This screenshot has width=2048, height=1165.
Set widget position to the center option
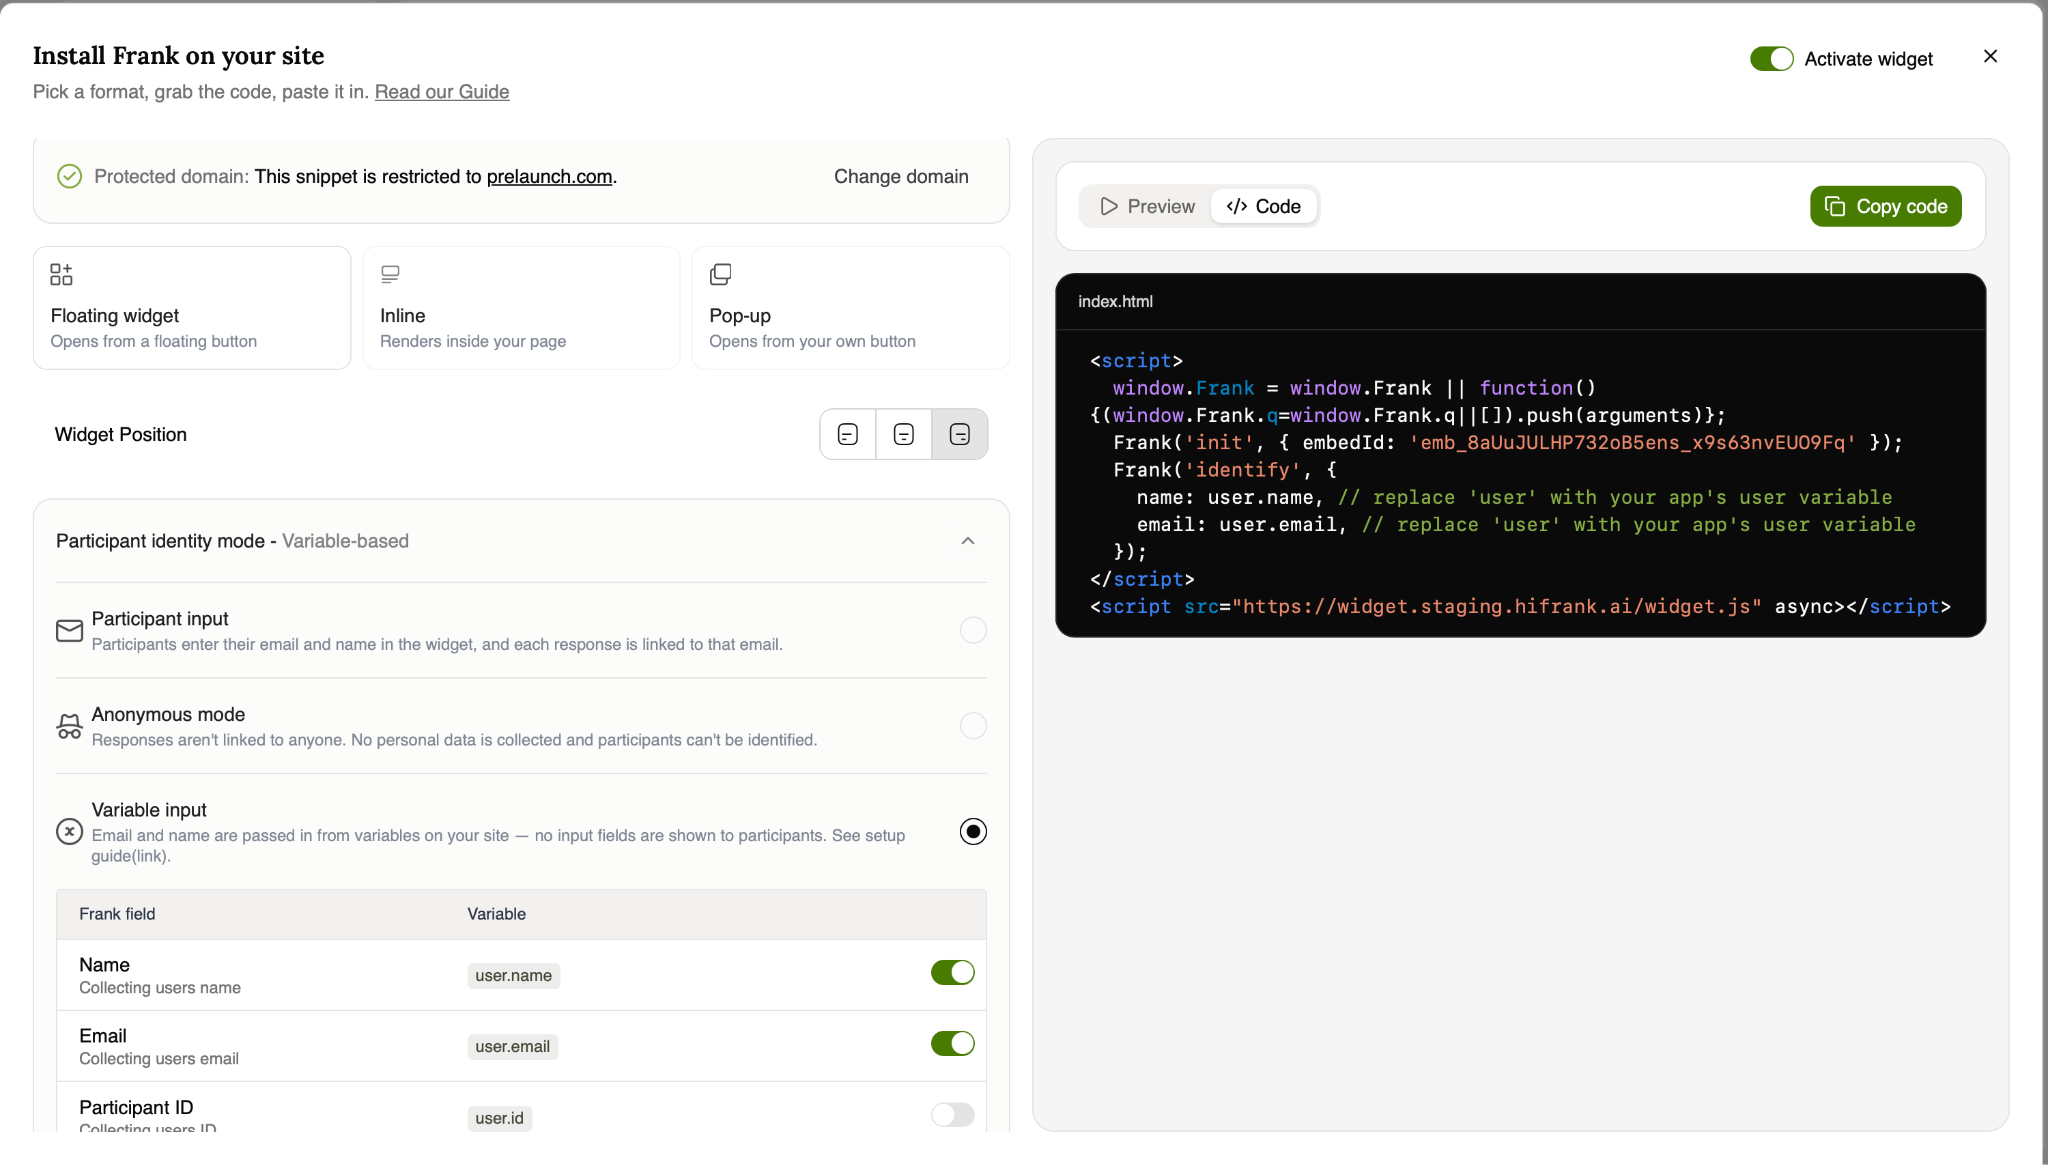click(904, 434)
